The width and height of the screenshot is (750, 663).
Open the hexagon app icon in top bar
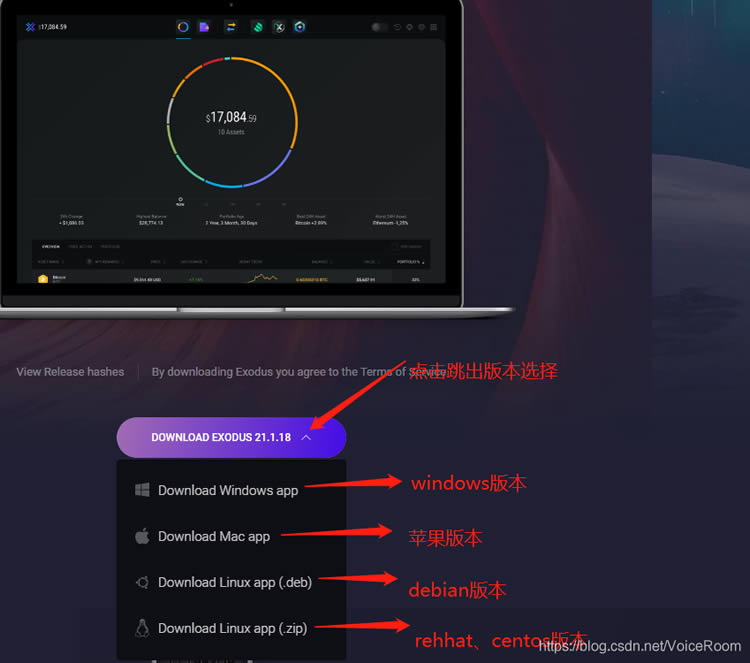pyautogui.click(x=299, y=27)
